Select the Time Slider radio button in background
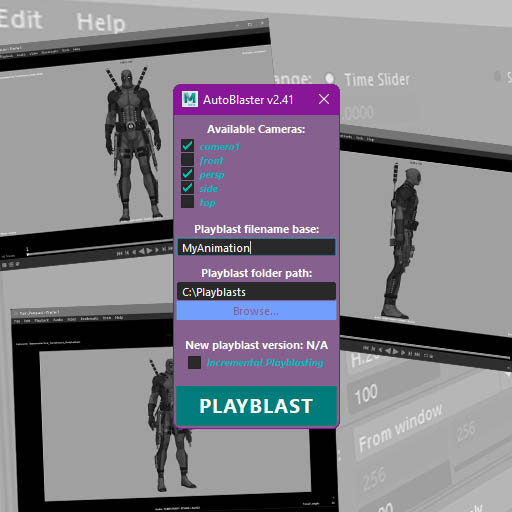Image resolution: width=512 pixels, height=512 pixels. point(329,78)
